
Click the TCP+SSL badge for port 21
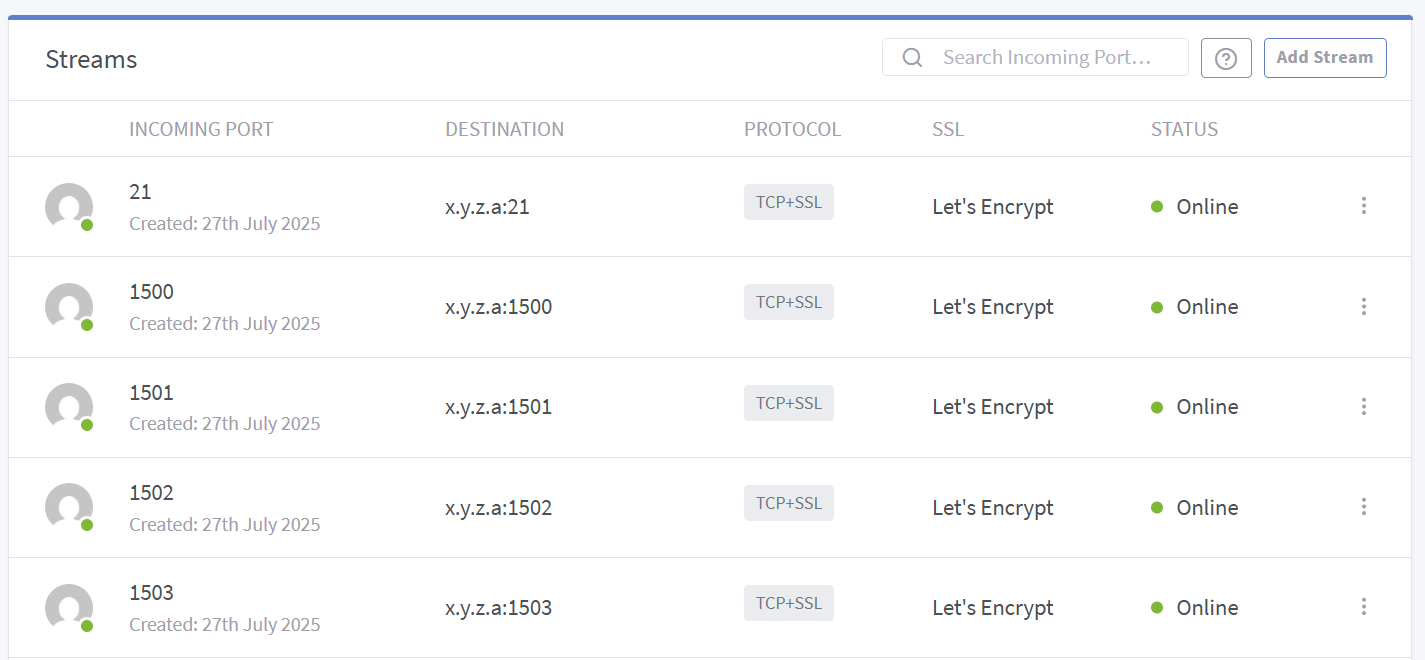(788, 202)
